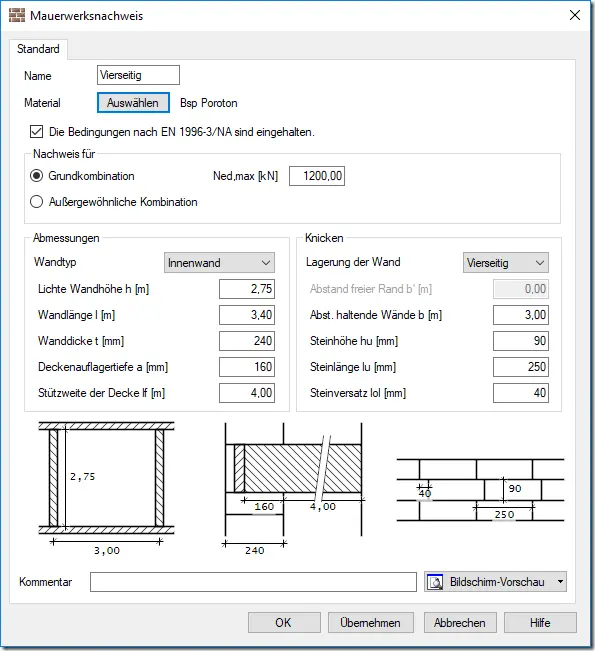Viewport: 595px width, 651px height.
Task: Click the wall elevation diagram showing 2,75
Action: 106,489
